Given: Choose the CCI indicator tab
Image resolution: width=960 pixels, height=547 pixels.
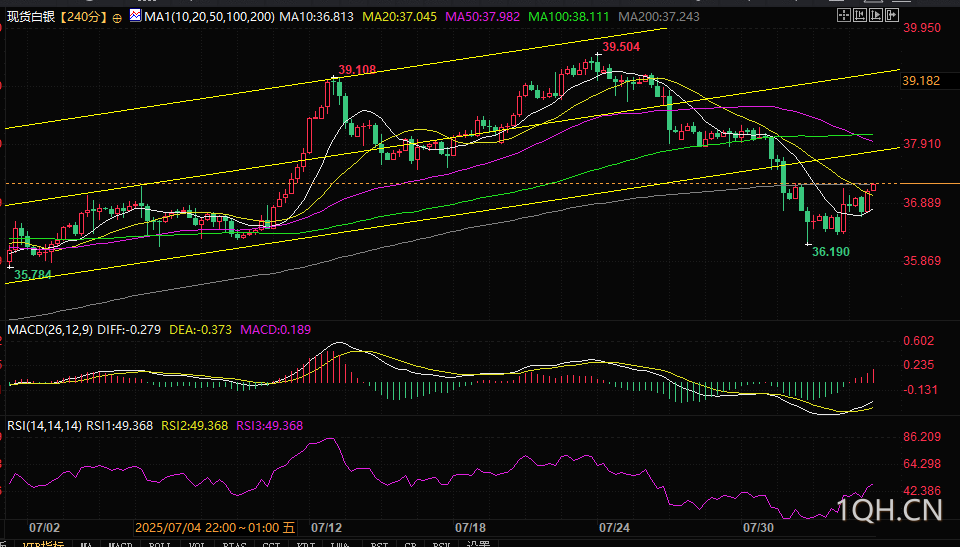Looking at the screenshot, I should point(271,544).
